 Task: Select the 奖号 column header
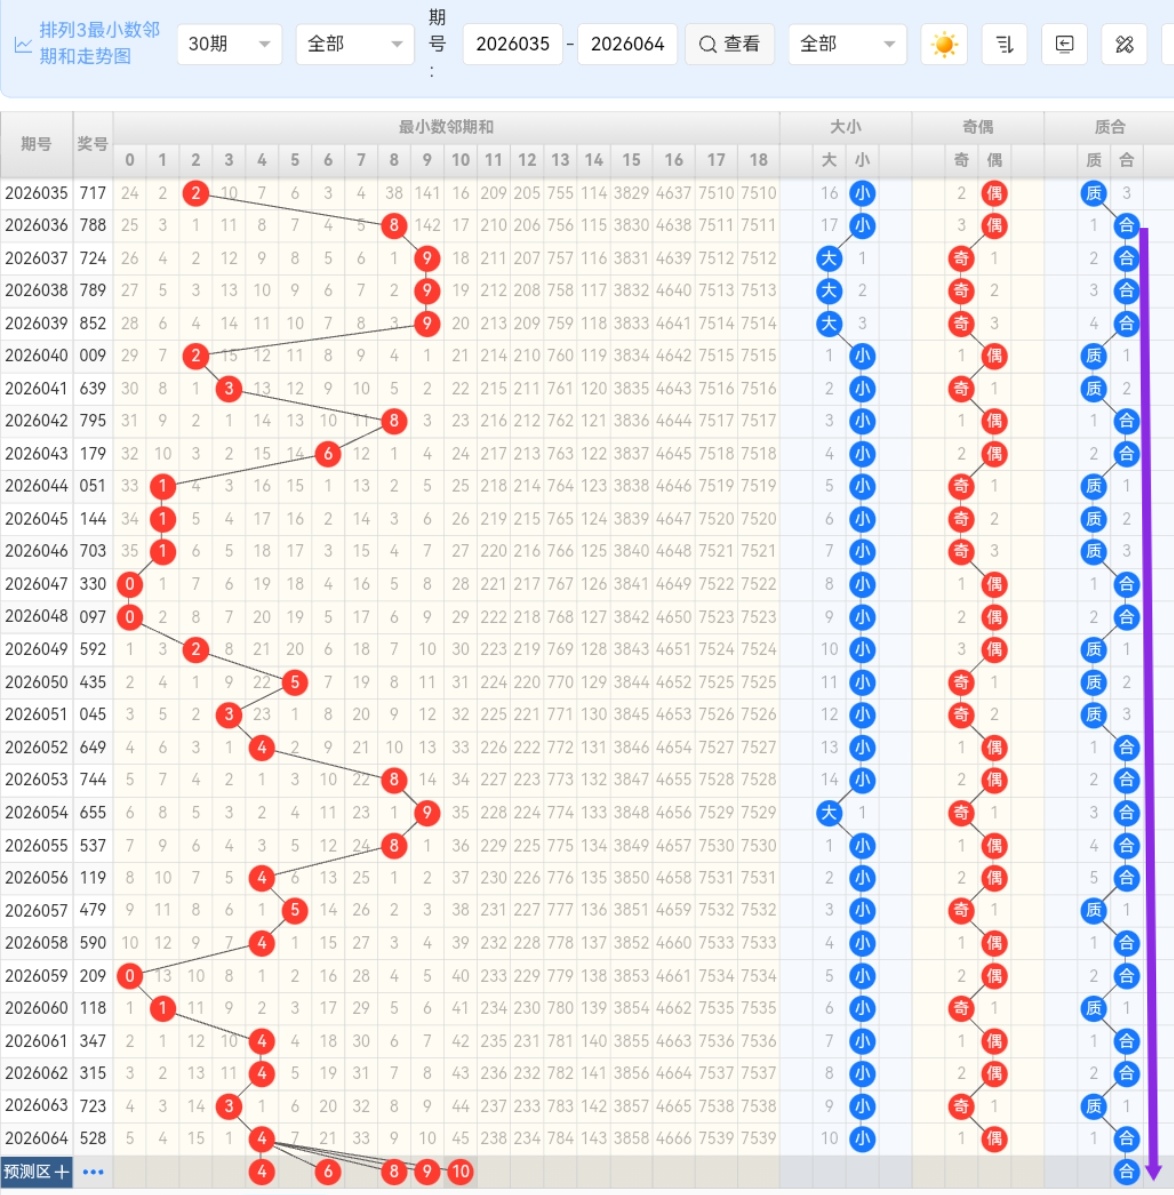pyautogui.click(x=93, y=144)
